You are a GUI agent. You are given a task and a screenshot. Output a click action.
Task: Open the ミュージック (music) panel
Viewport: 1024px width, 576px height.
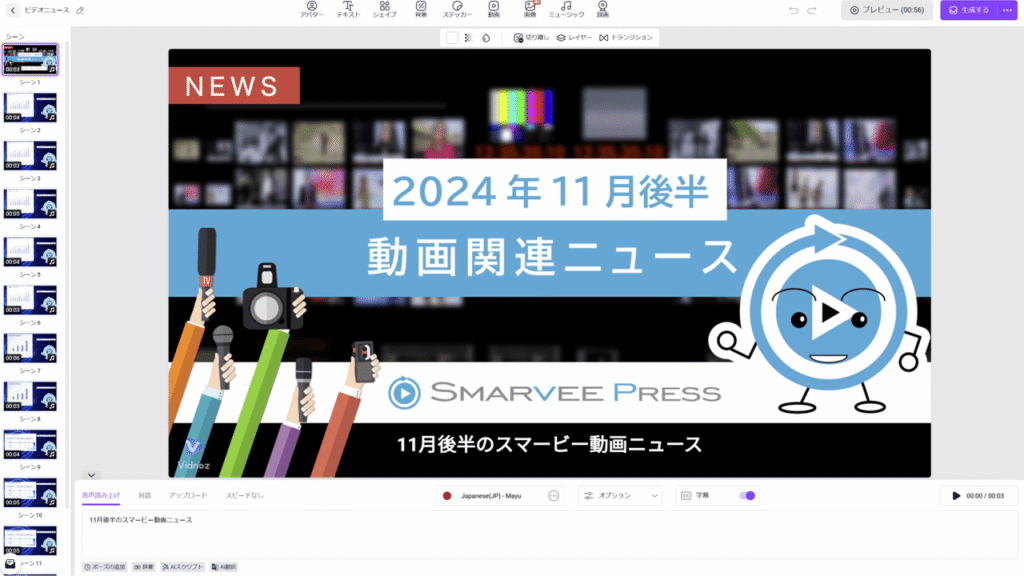[x=566, y=12]
